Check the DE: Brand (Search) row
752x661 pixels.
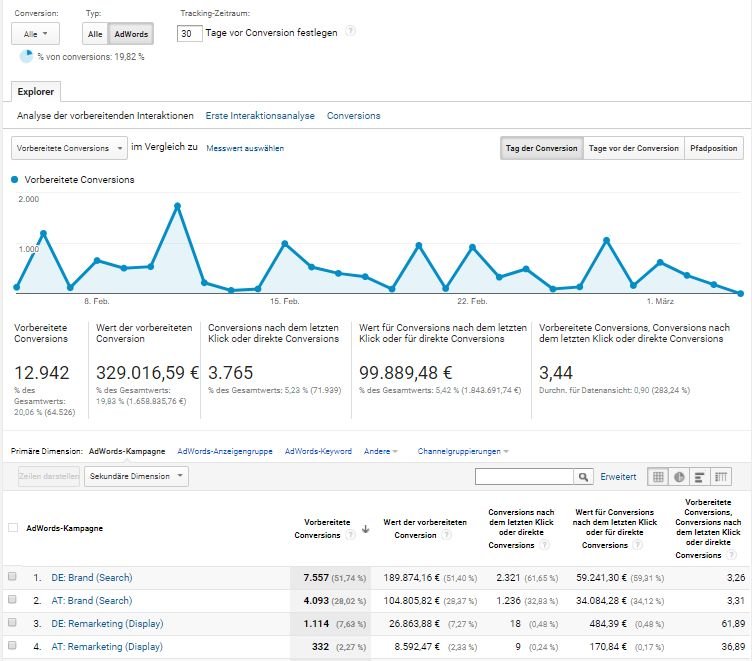coord(12,576)
